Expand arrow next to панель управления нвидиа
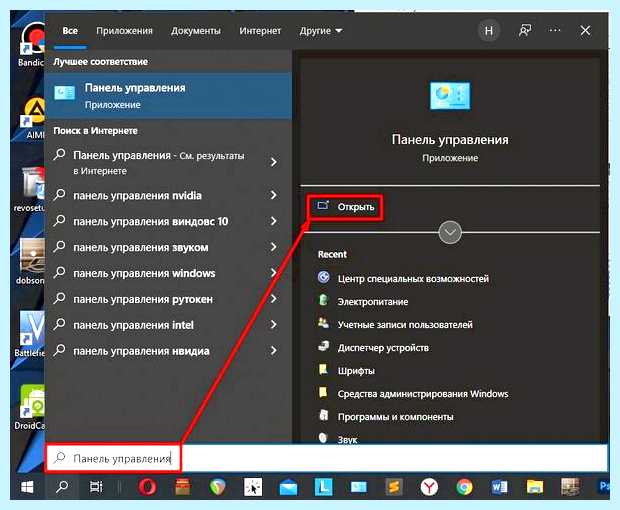 click(x=273, y=351)
